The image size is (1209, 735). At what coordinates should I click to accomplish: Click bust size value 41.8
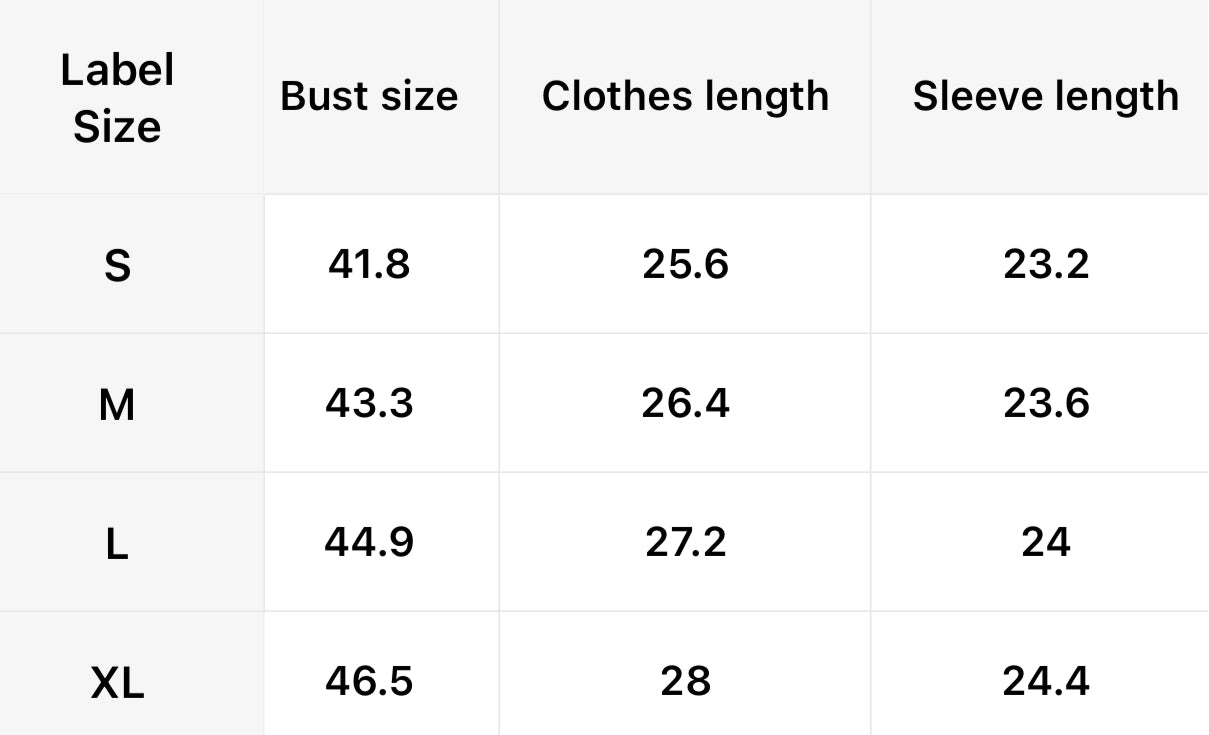click(369, 264)
